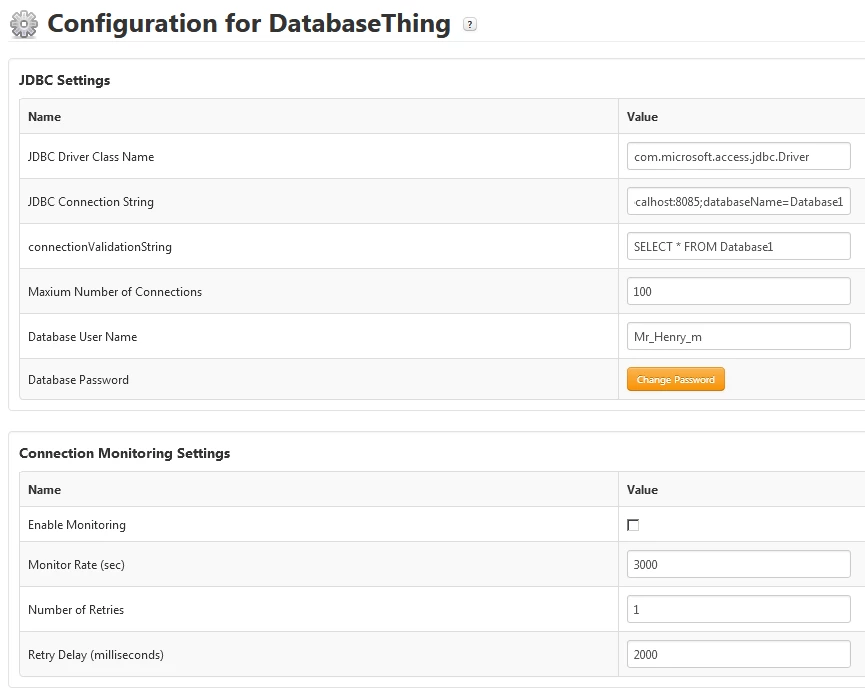Click the 'Enable Monitoring' label text

coord(77,525)
